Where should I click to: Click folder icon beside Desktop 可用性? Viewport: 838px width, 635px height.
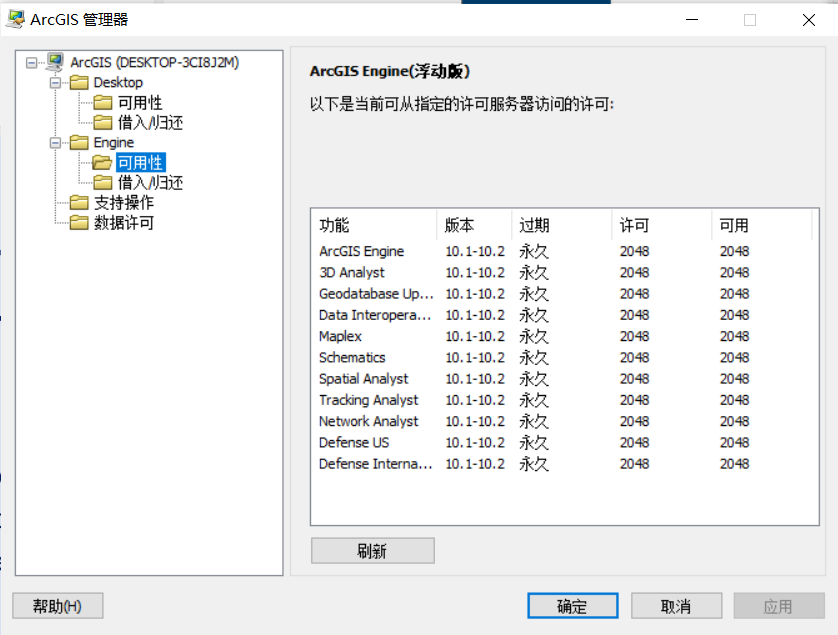point(102,102)
